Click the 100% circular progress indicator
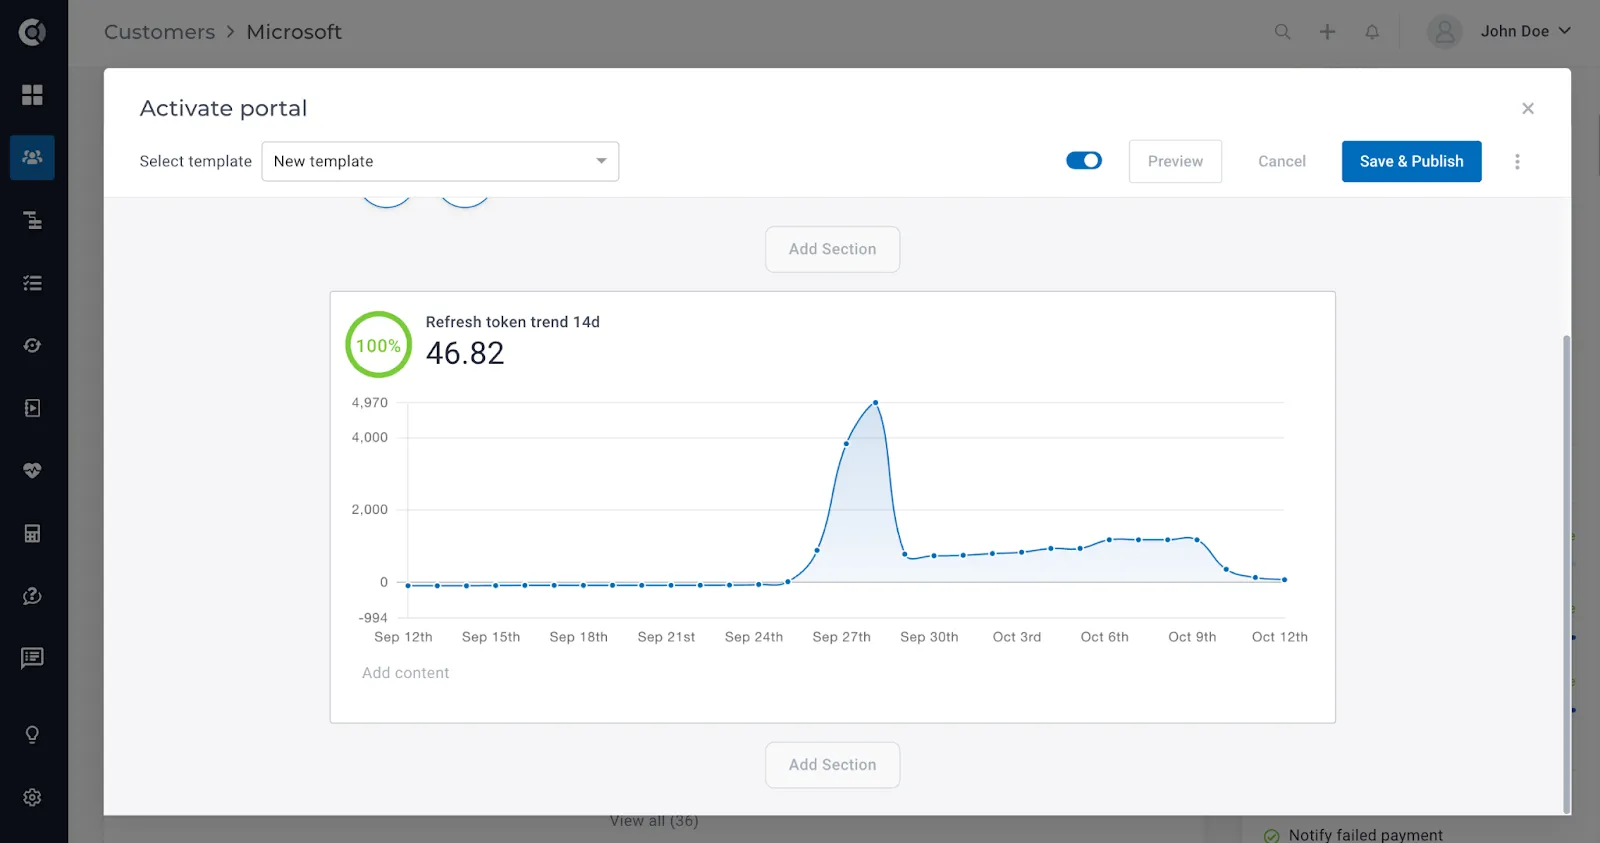Image resolution: width=1600 pixels, height=843 pixels. [378, 345]
